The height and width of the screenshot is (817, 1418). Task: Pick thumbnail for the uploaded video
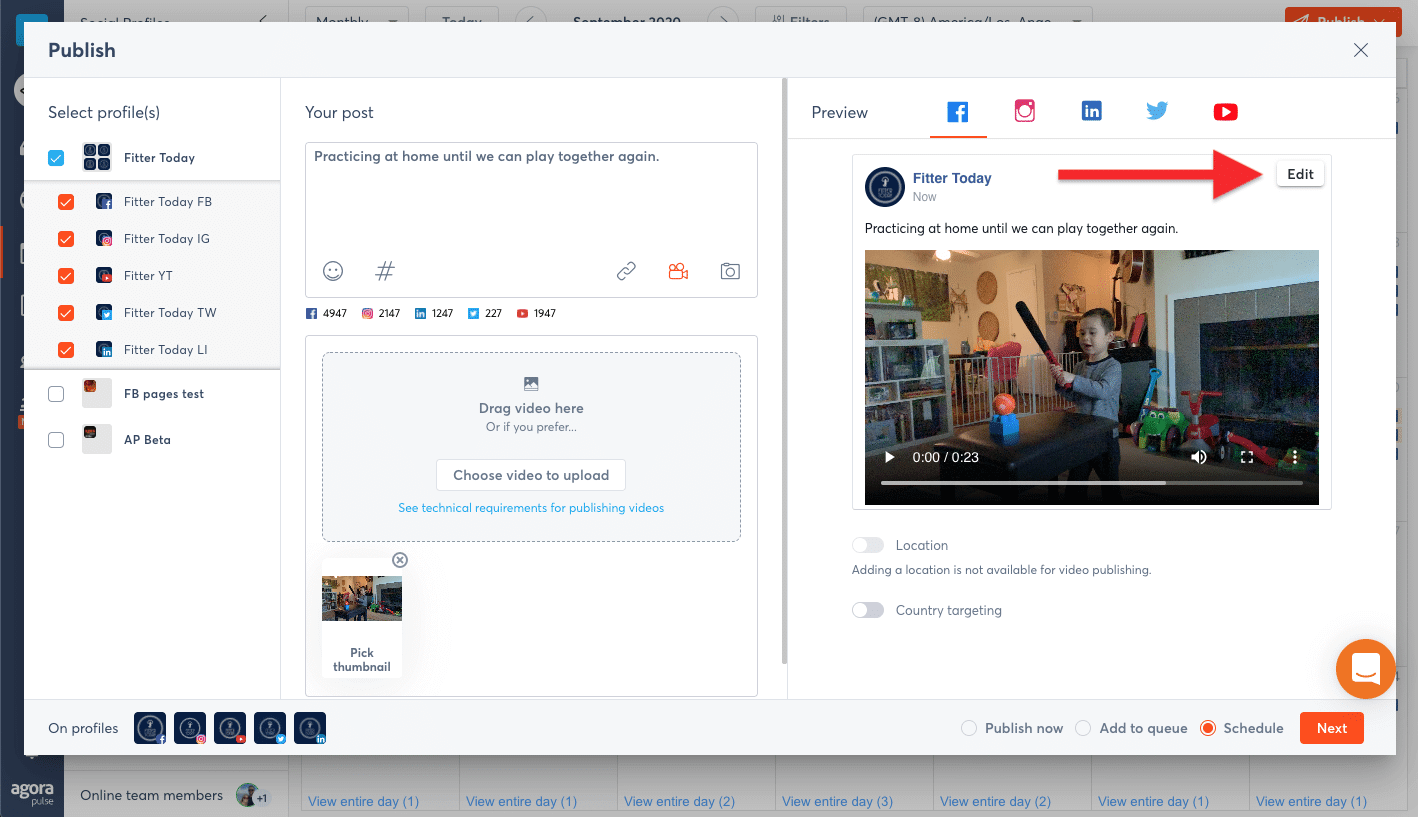(x=362, y=660)
